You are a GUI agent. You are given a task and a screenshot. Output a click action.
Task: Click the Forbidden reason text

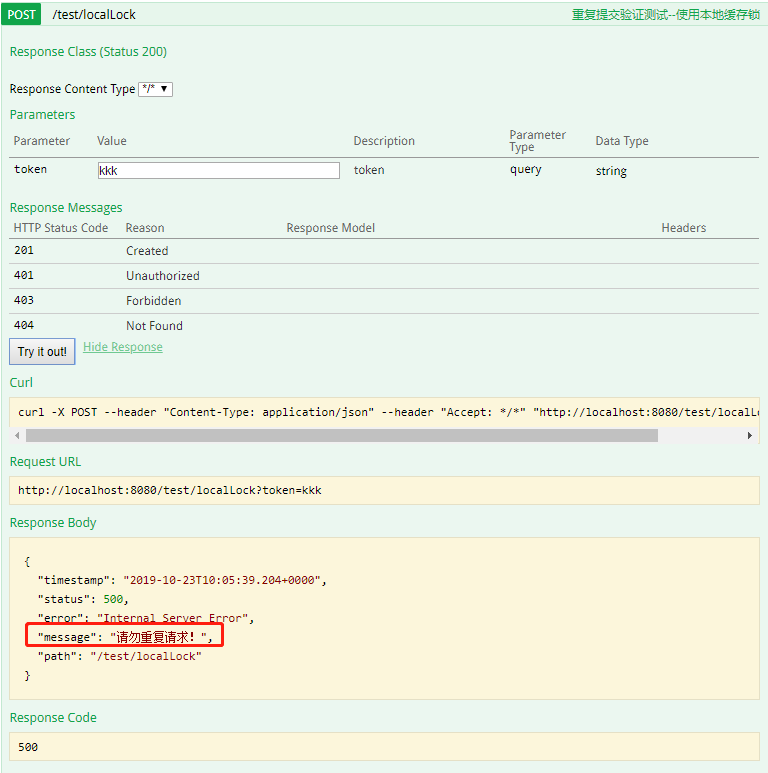coord(153,301)
